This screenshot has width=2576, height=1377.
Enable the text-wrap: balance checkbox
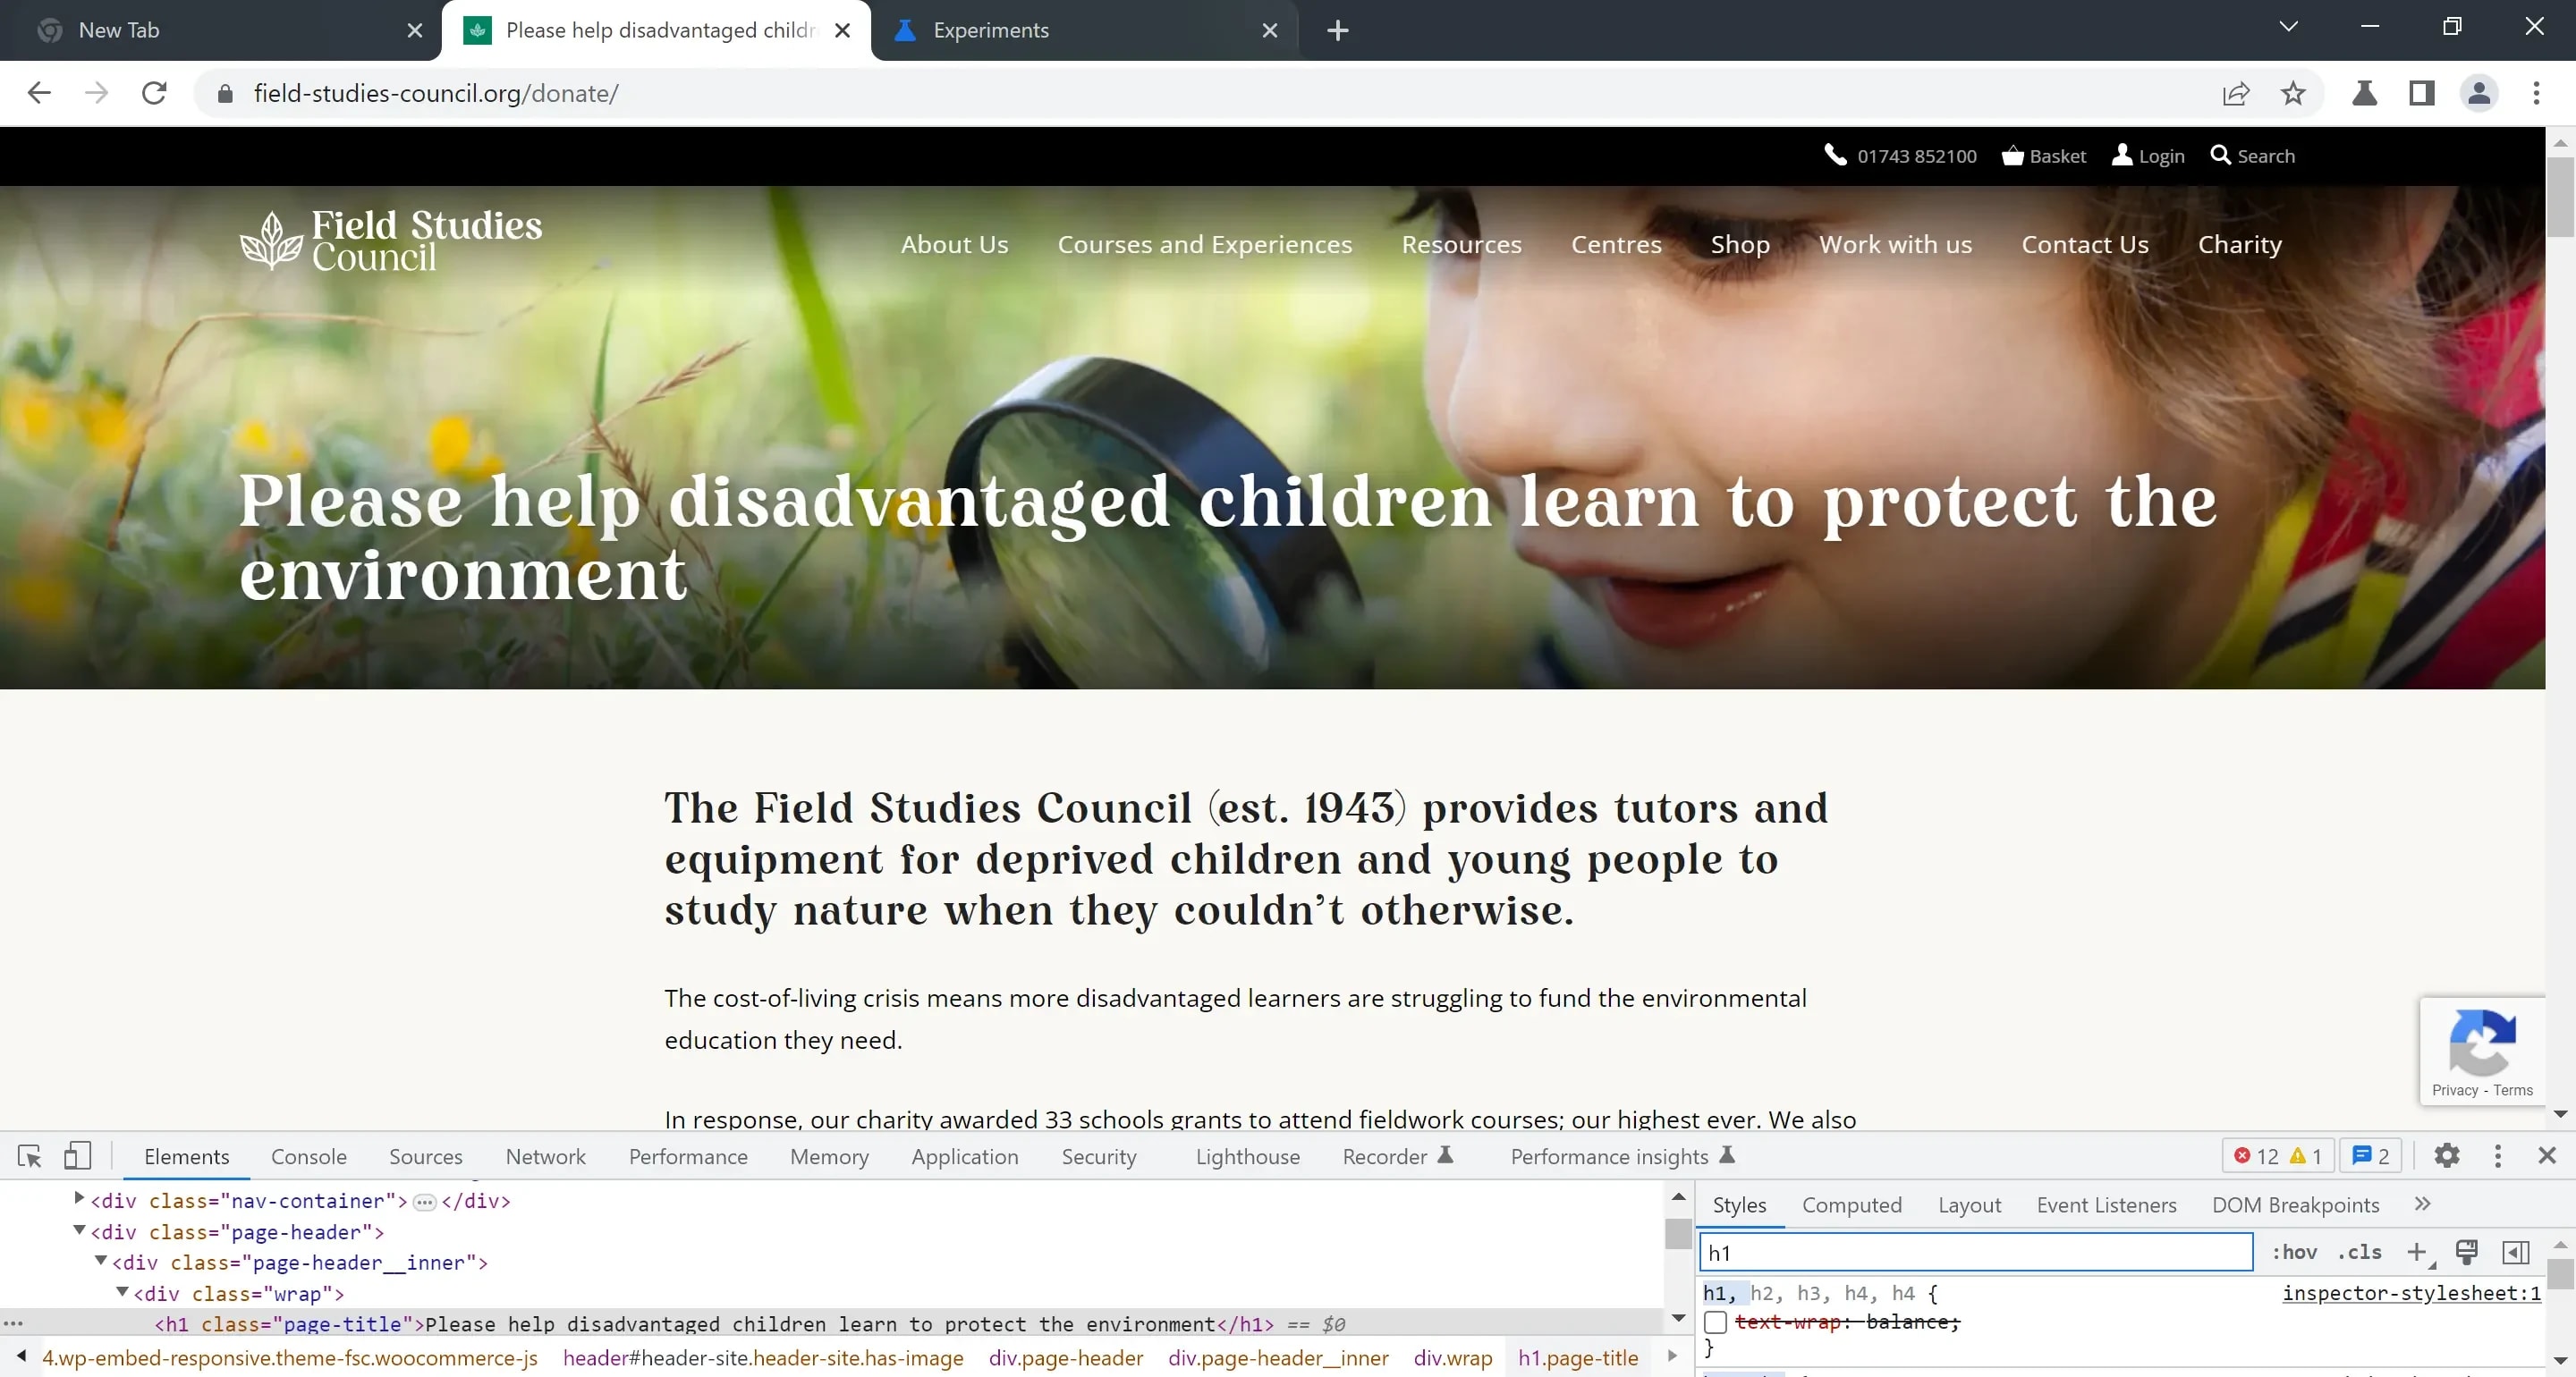pos(1716,1322)
